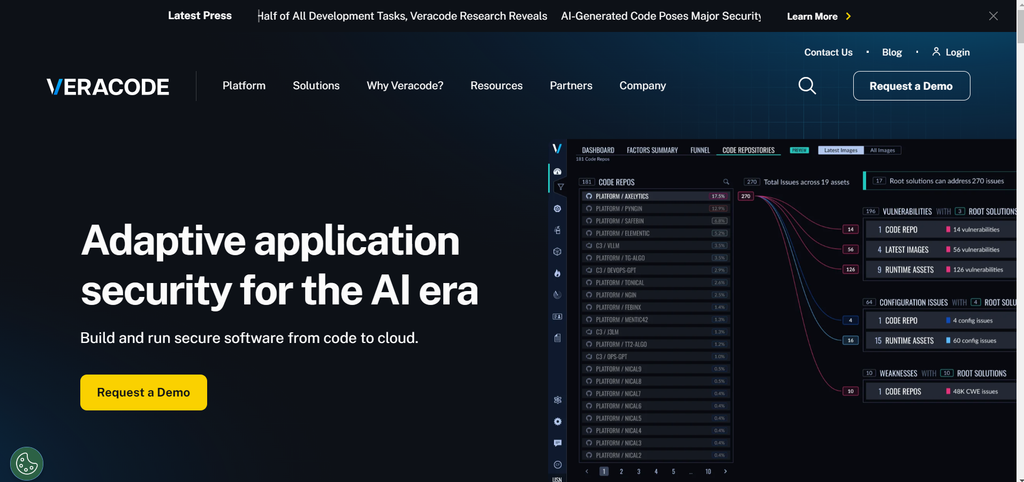Dismiss the Latest Press banner

coord(993,16)
